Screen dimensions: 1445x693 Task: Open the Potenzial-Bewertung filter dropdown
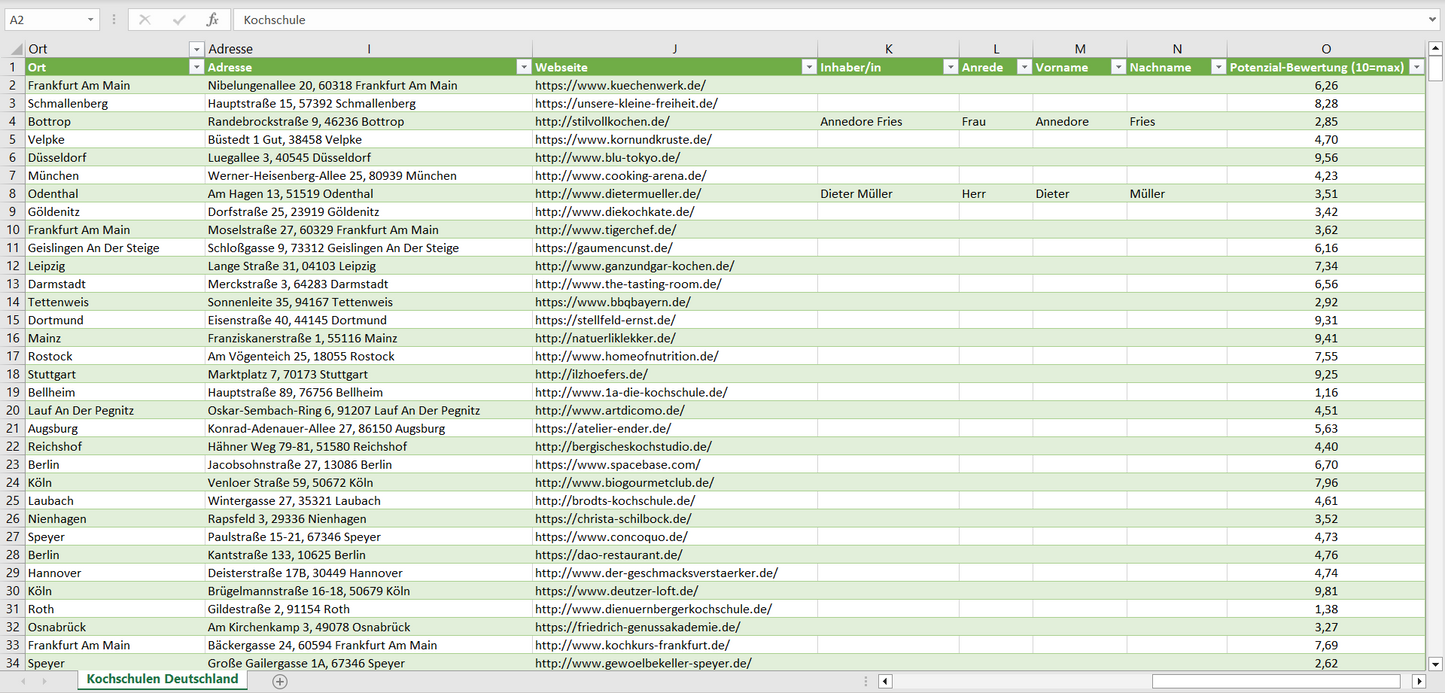pyautogui.click(x=1416, y=67)
